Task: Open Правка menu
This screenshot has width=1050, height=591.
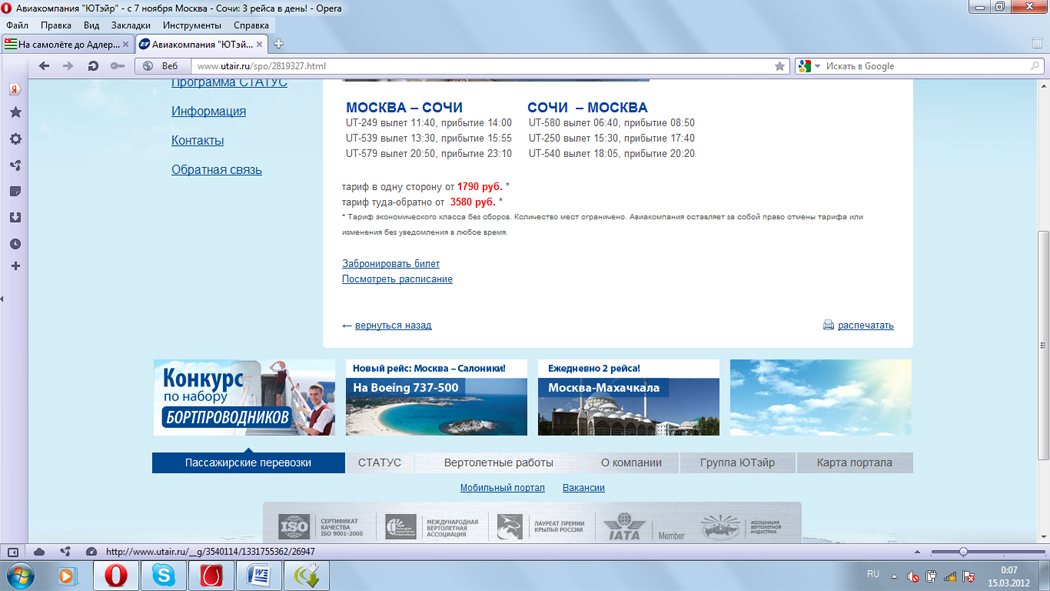Action: click(56, 25)
